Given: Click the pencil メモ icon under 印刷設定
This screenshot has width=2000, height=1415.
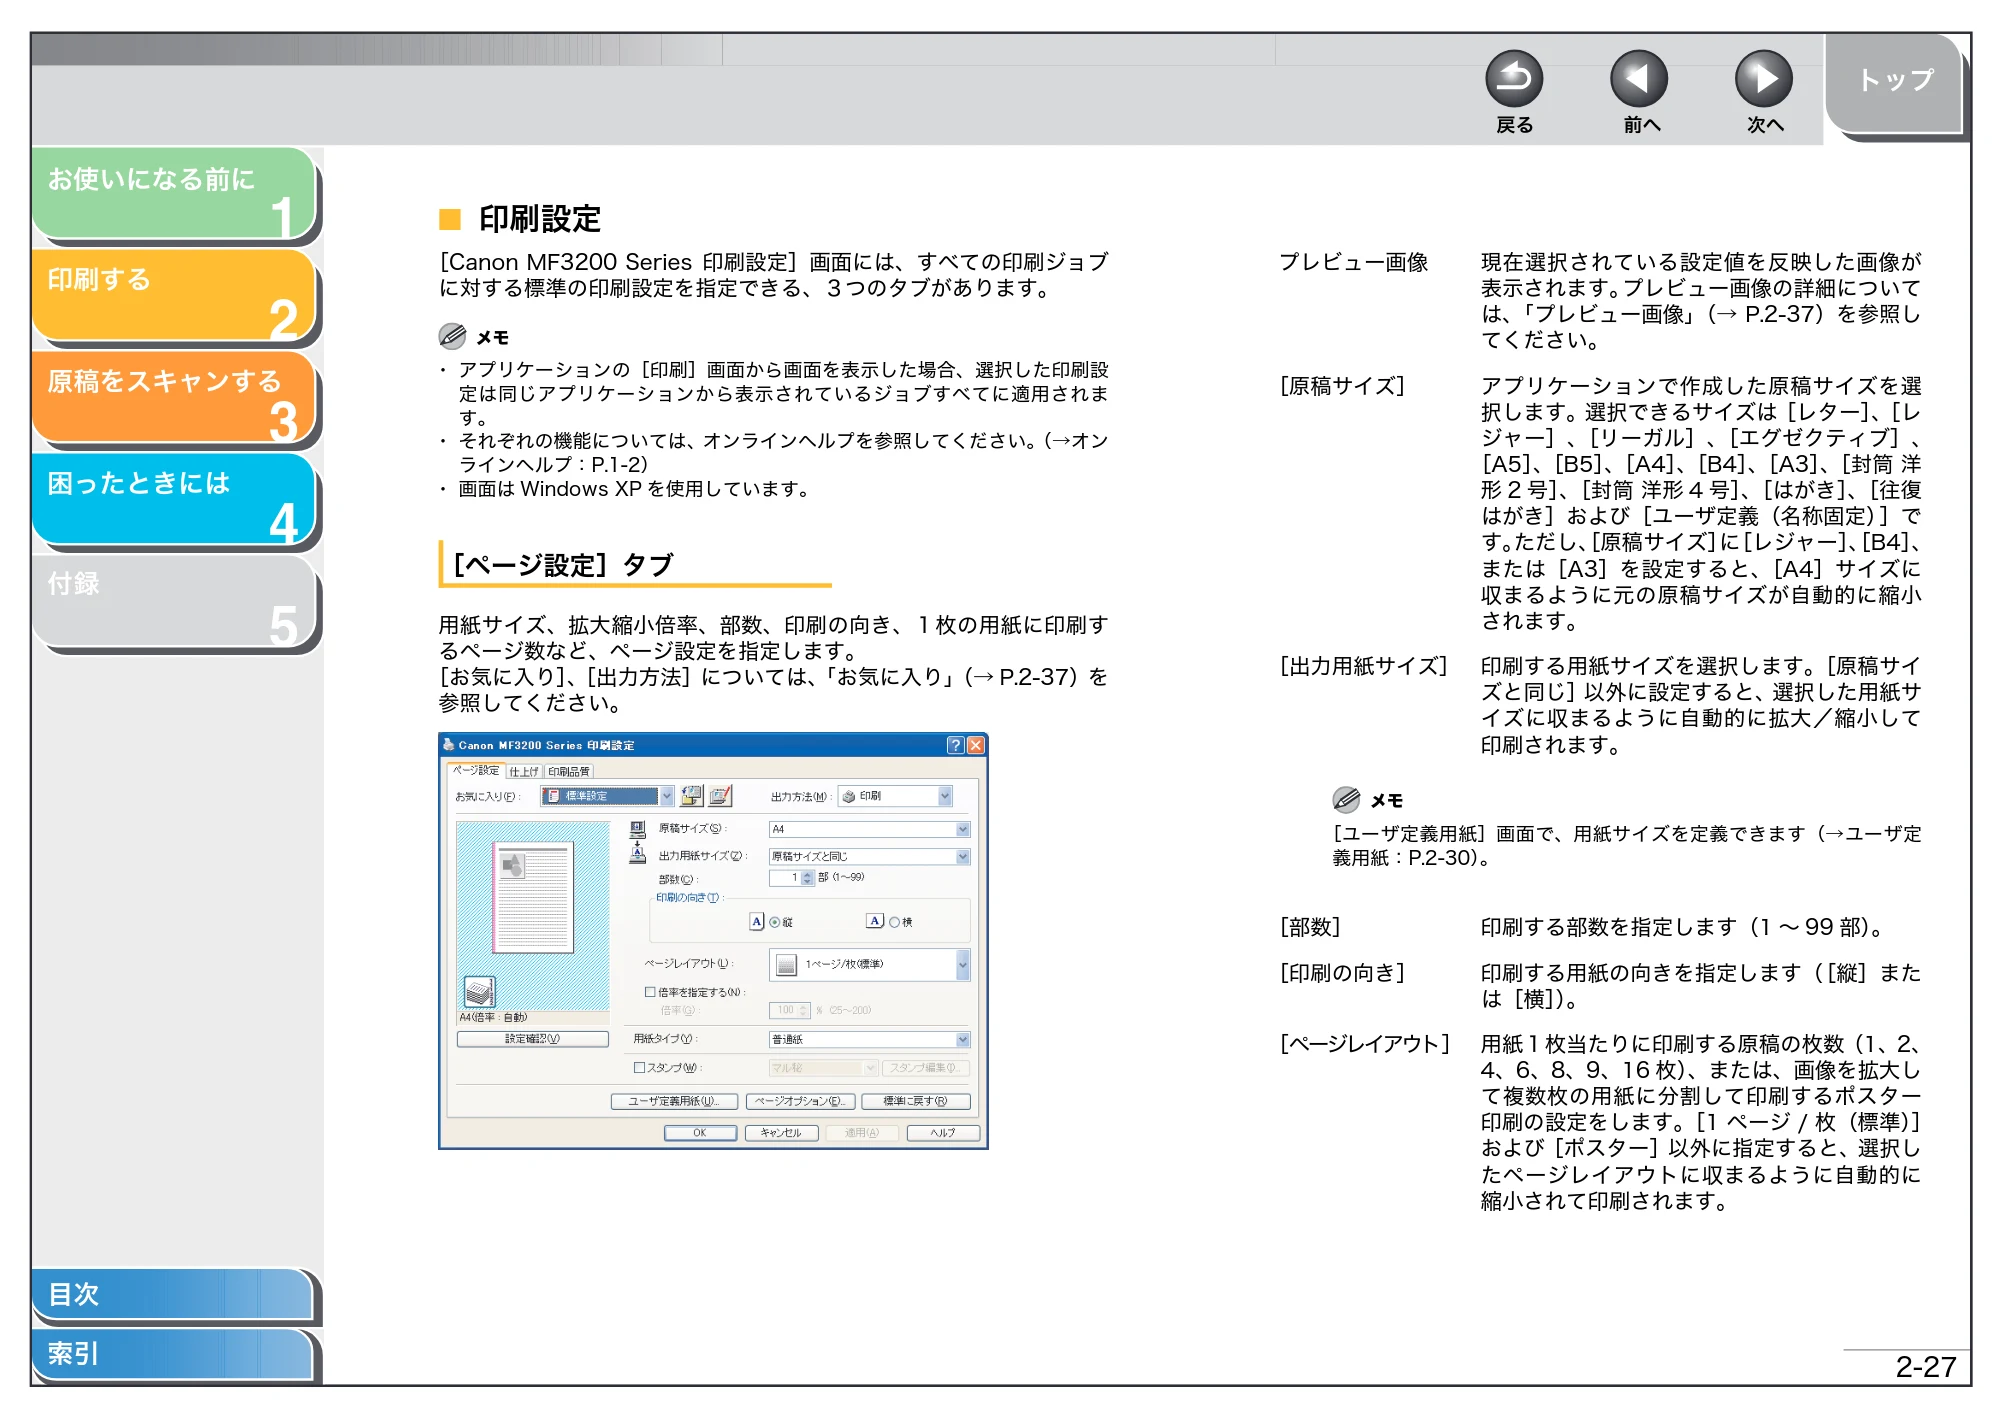Looking at the screenshot, I should pyautogui.click(x=452, y=336).
